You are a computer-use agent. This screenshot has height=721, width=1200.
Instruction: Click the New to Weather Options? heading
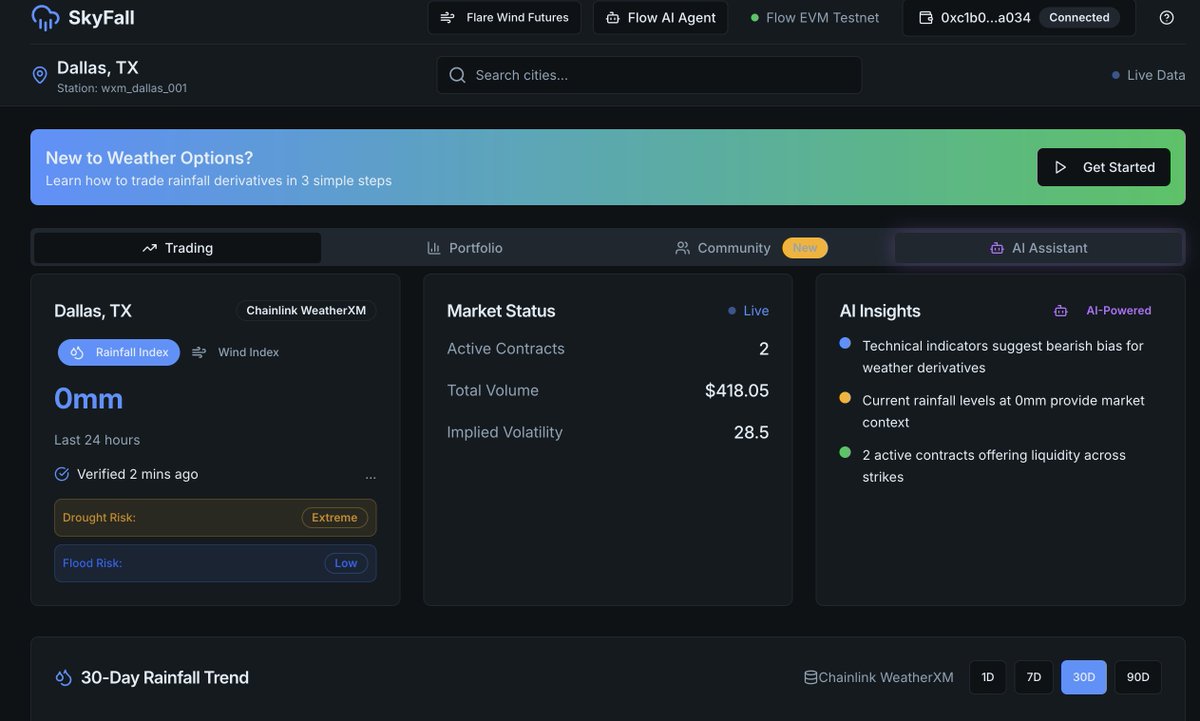pos(149,158)
